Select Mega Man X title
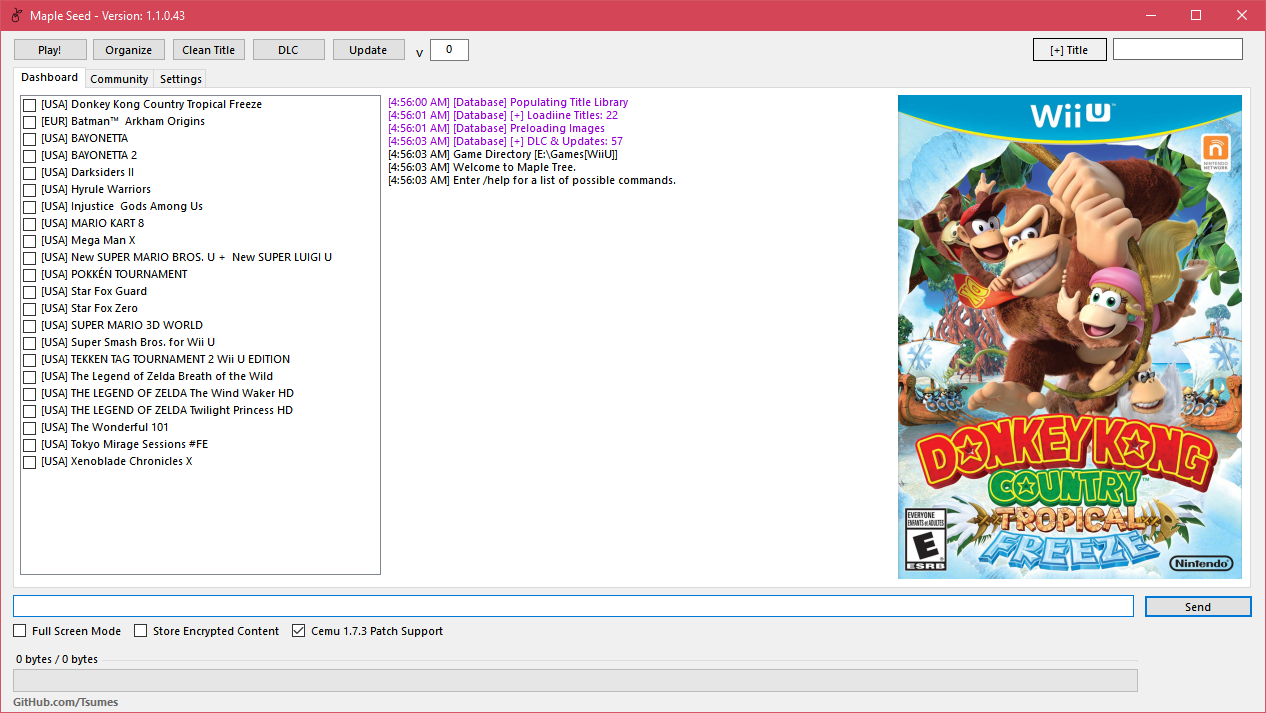Viewport: 1266px width, 713px height. click(x=88, y=241)
